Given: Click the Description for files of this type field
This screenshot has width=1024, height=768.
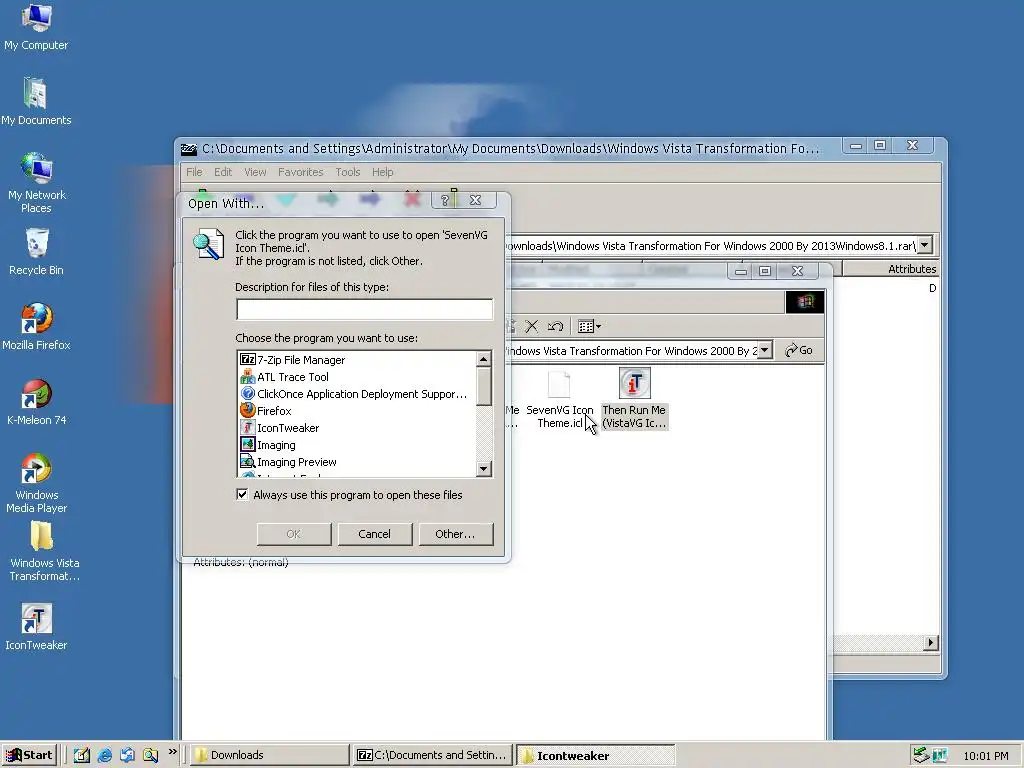Looking at the screenshot, I should [x=364, y=309].
